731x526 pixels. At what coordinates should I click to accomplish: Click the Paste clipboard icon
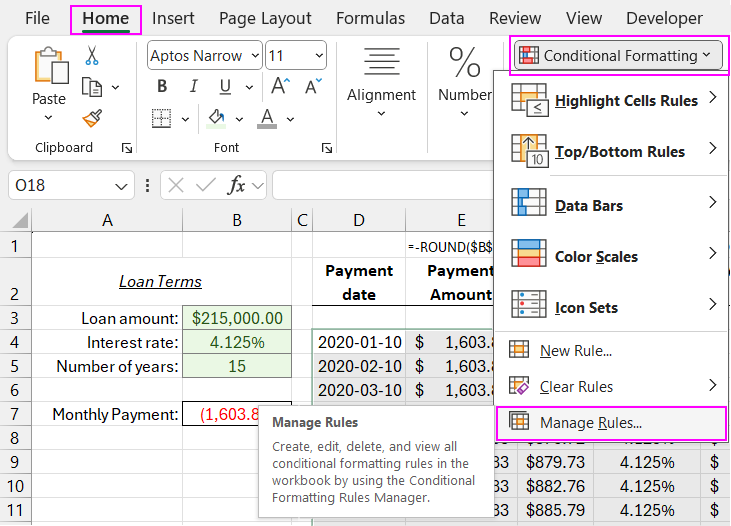click(51, 65)
